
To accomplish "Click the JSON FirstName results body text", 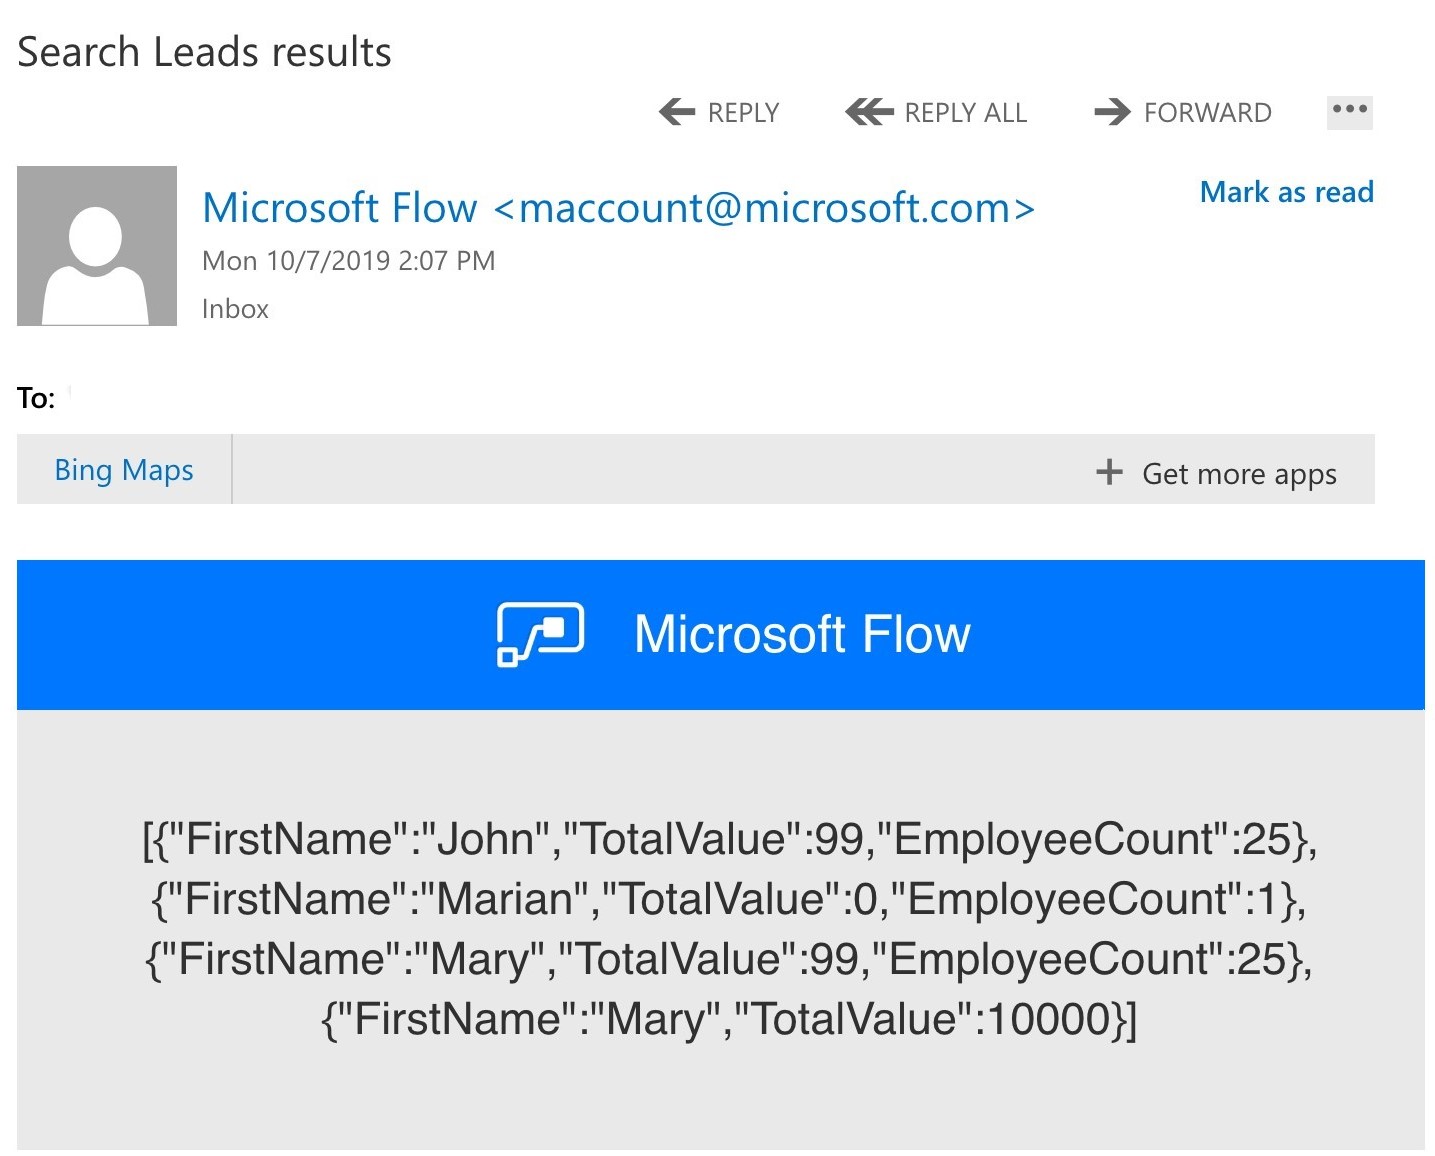I will click(x=729, y=928).
